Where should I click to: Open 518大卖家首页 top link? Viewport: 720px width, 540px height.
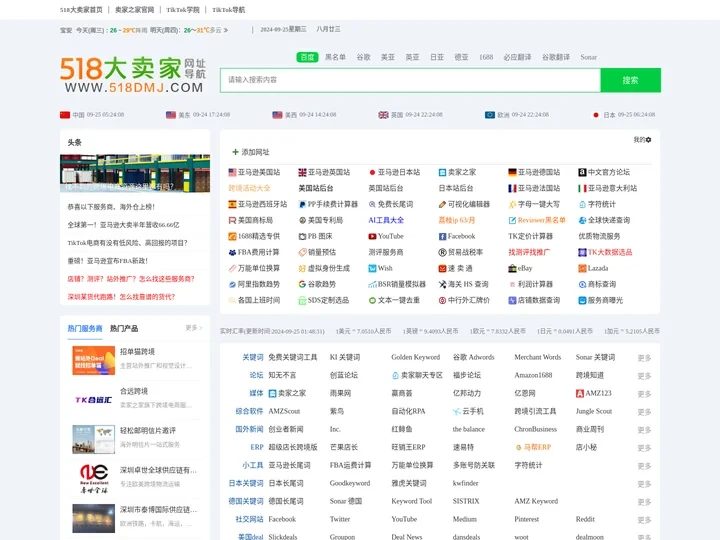click(81, 10)
